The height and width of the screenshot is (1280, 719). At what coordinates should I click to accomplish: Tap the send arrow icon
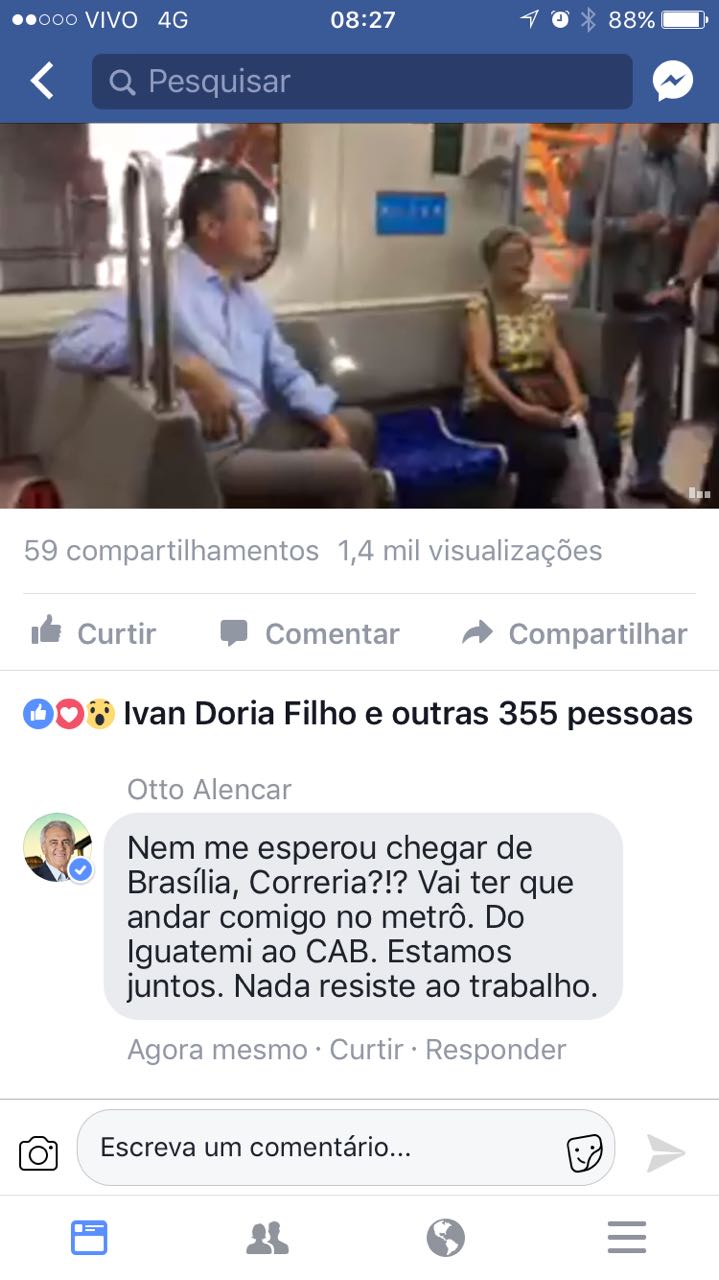[x=665, y=1152]
